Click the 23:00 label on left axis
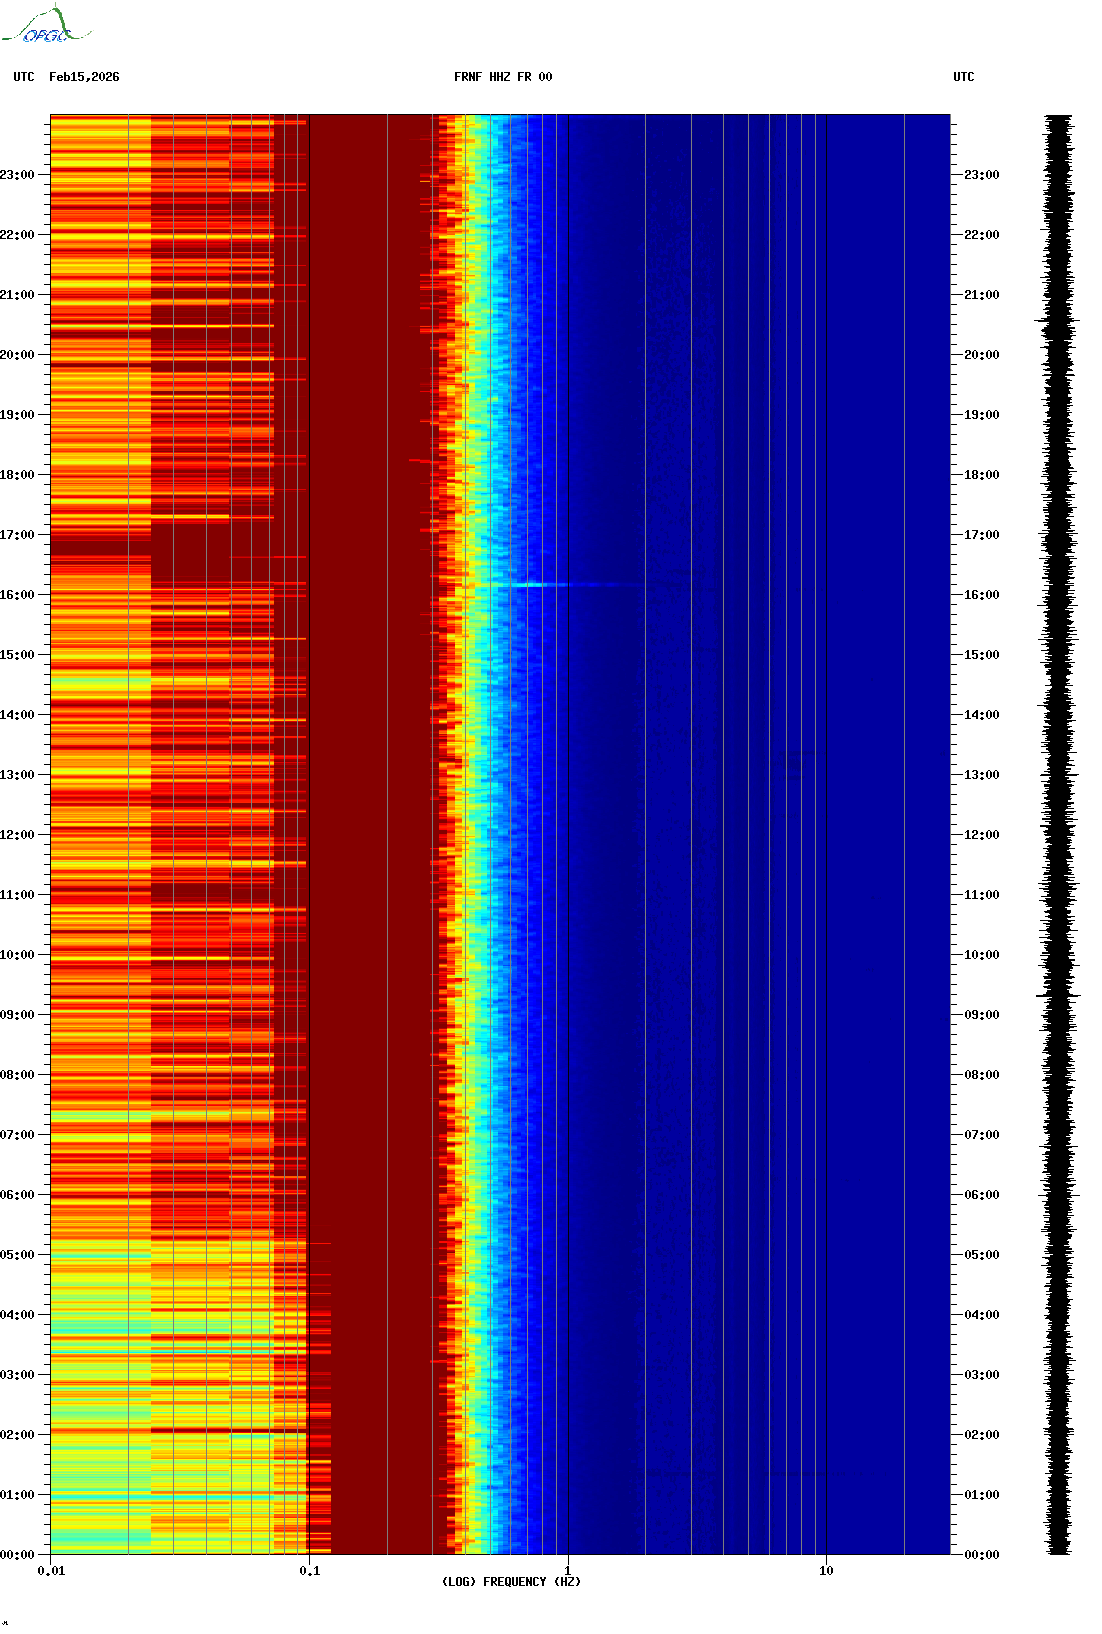1102x1634 pixels. pyautogui.click(x=17, y=175)
